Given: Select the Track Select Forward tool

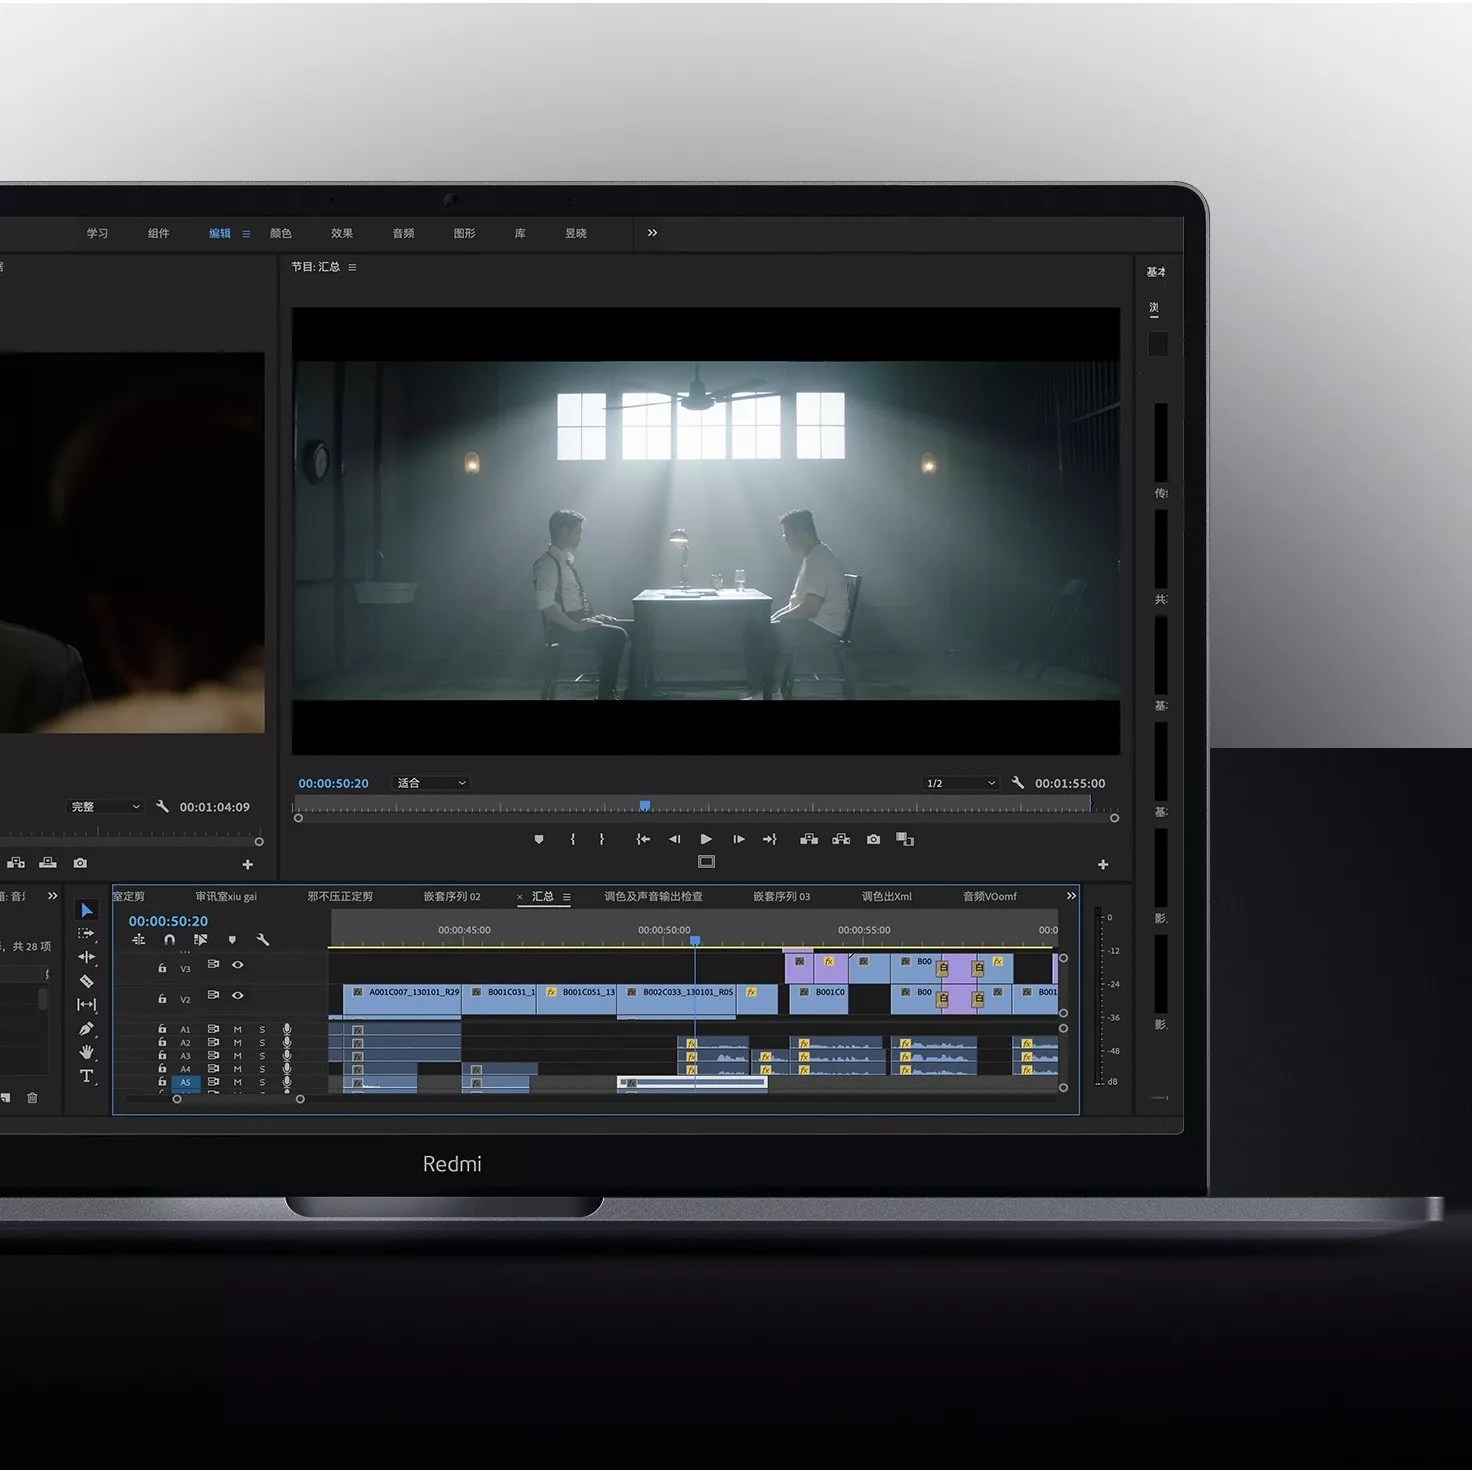Looking at the screenshot, I should coord(88,933).
